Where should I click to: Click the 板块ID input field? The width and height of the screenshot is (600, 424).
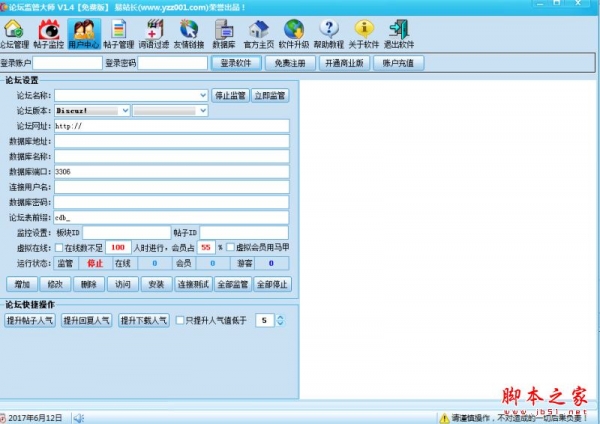point(127,232)
